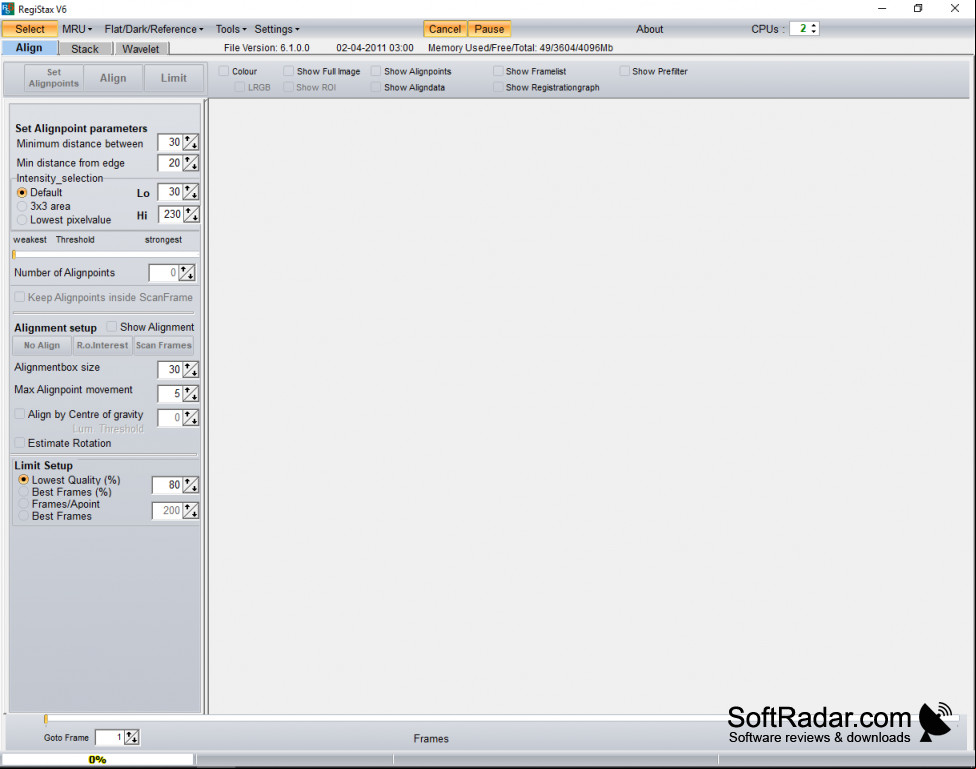
Task: Open the Align tab
Action: click(29, 48)
